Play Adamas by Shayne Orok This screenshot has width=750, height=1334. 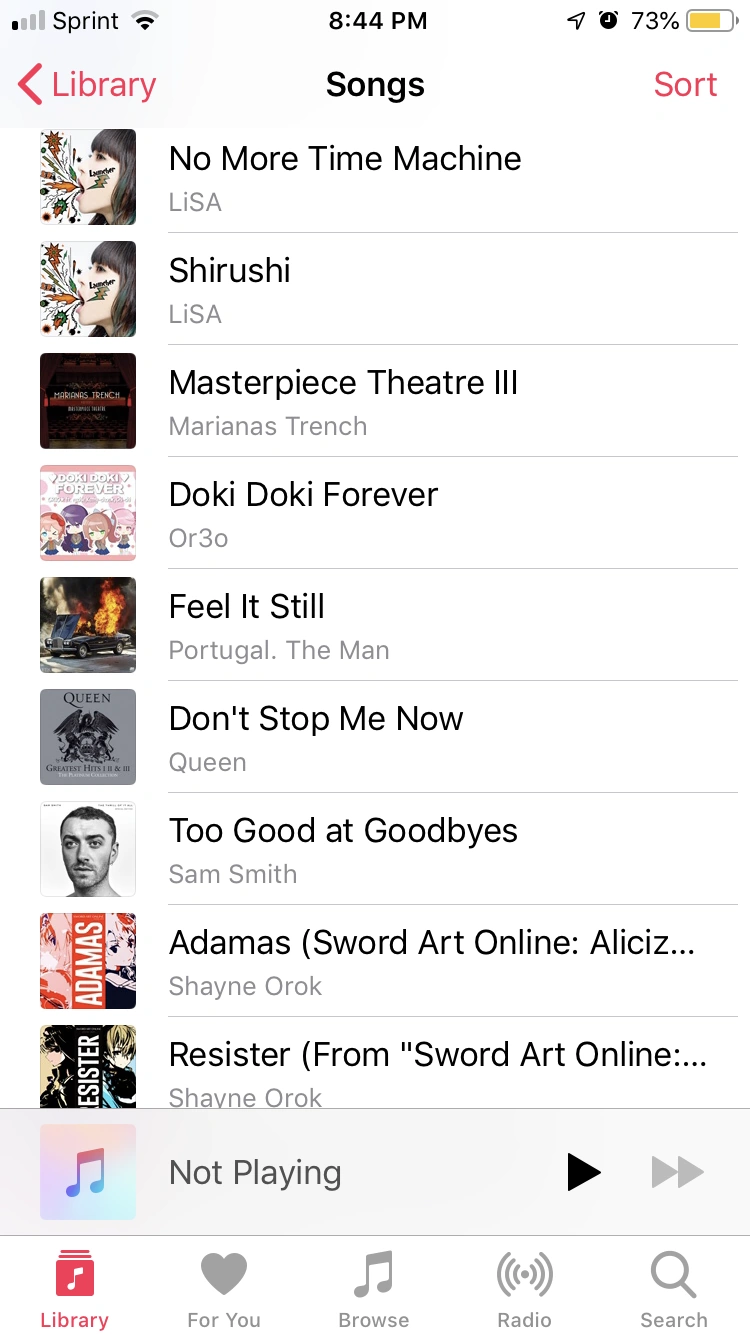click(431, 961)
